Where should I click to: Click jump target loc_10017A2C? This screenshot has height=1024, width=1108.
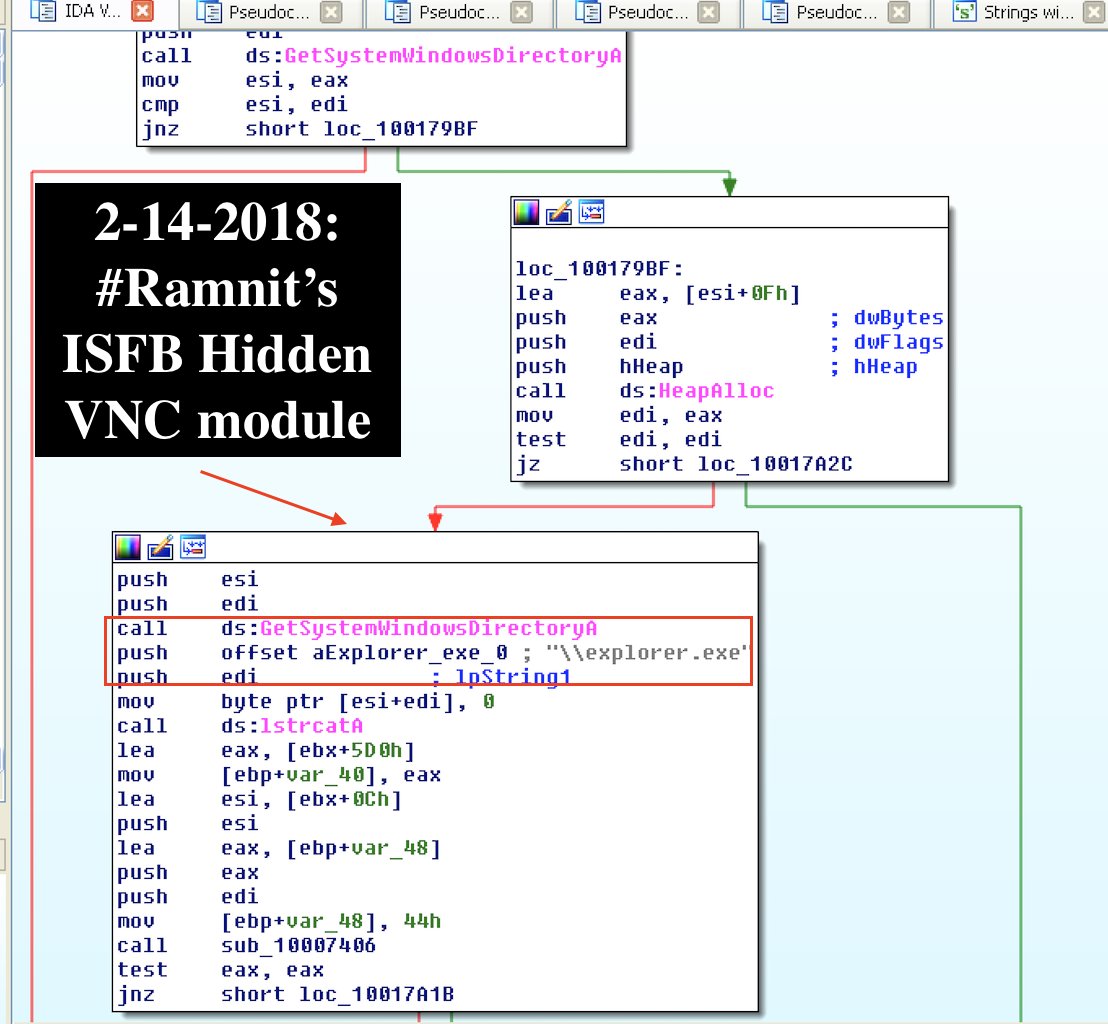(774, 464)
